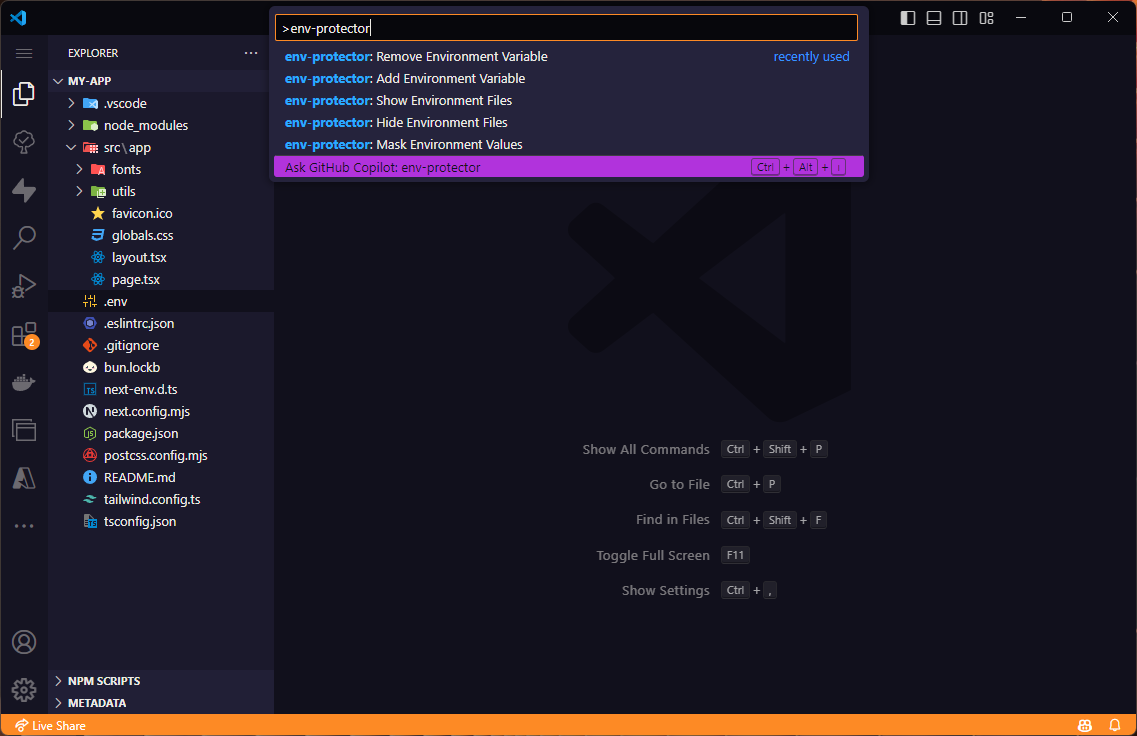Select the .env file
Viewport: 1137px width, 736px height.
161,302
